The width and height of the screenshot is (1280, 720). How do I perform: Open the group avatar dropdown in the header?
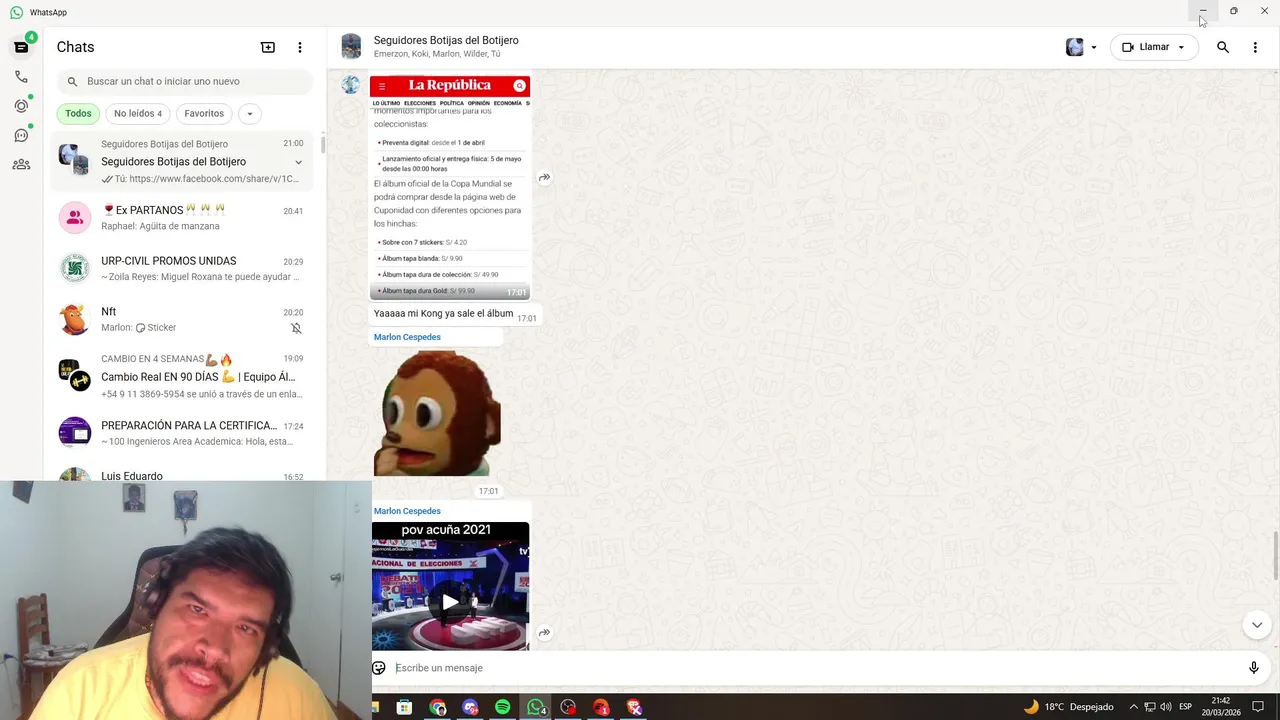(x=1093, y=47)
